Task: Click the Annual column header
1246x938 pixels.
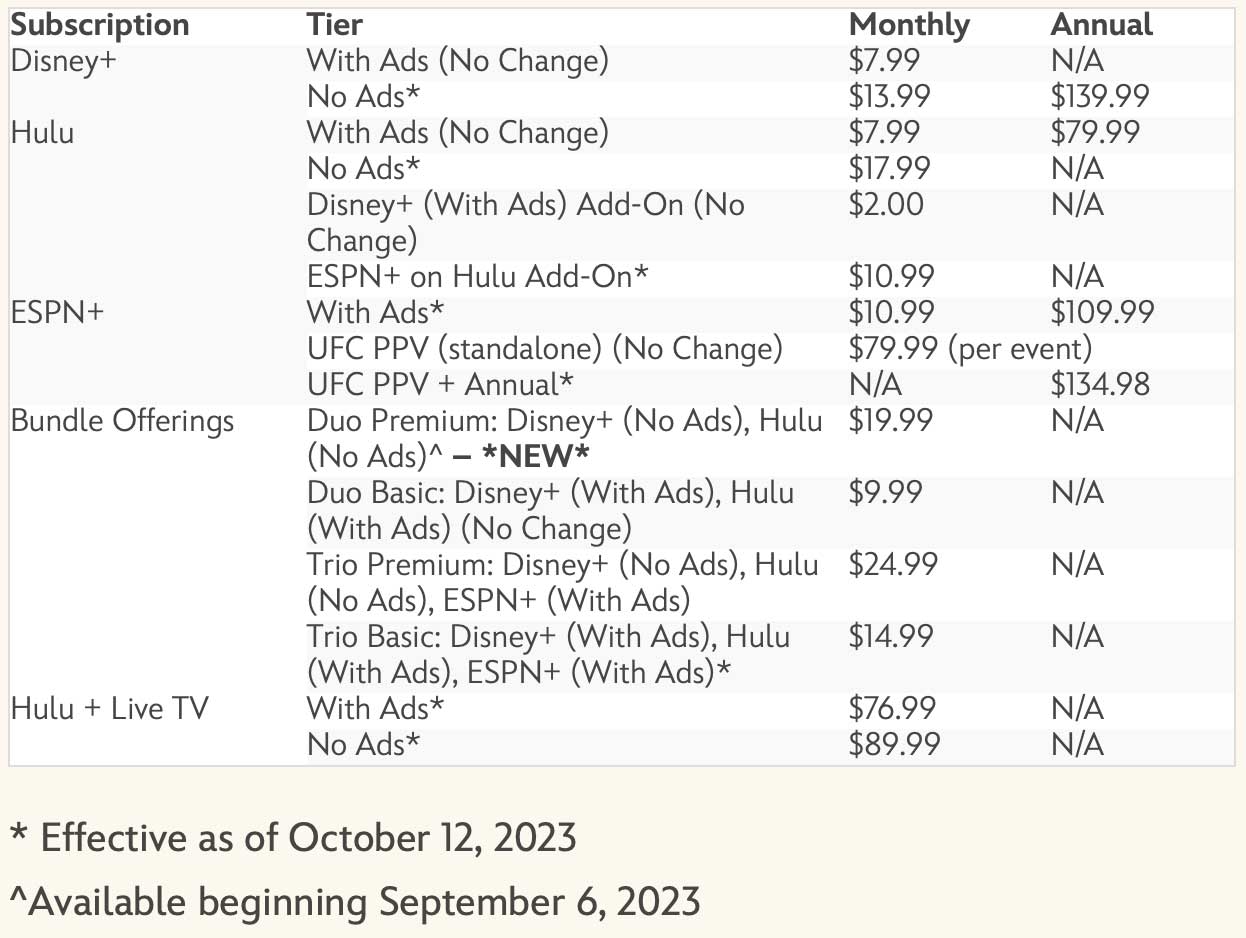Action: tap(1101, 25)
